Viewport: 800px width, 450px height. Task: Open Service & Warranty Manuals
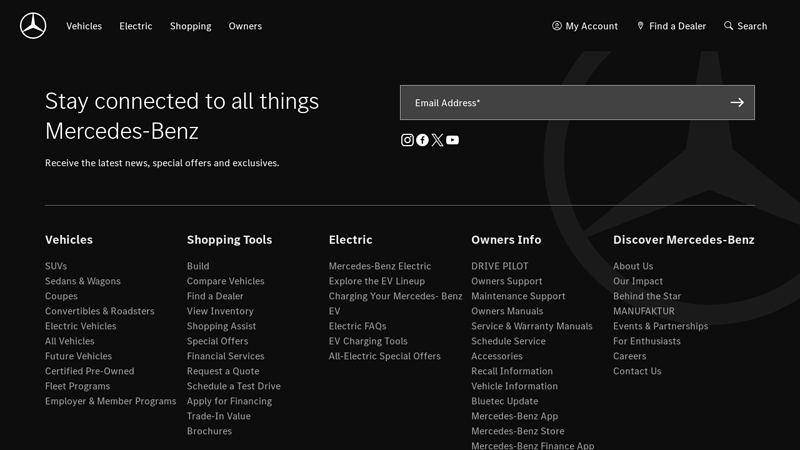coord(532,326)
